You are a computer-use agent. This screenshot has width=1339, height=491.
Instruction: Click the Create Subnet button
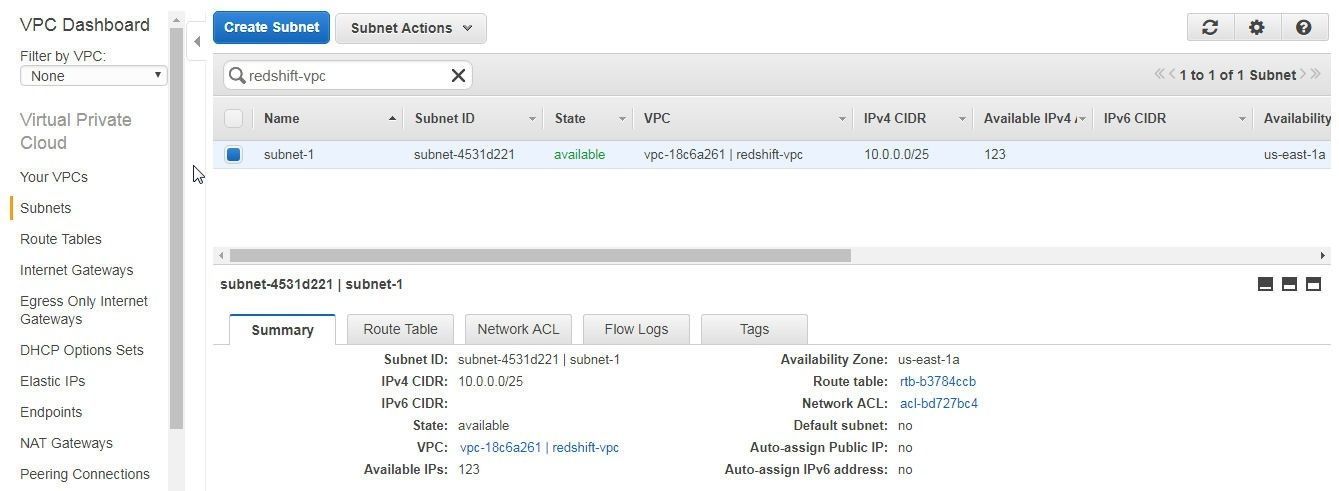pyautogui.click(x=271, y=27)
